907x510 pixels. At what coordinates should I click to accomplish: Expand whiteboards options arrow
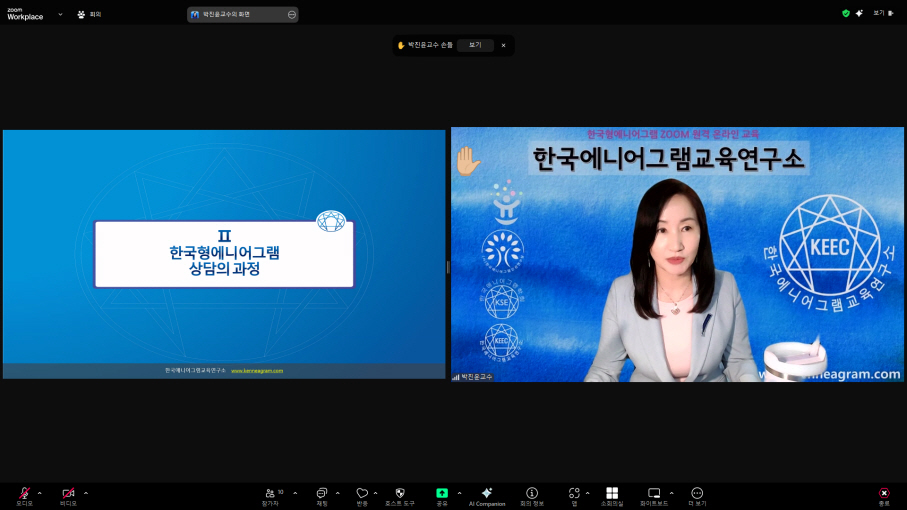(x=671, y=493)
